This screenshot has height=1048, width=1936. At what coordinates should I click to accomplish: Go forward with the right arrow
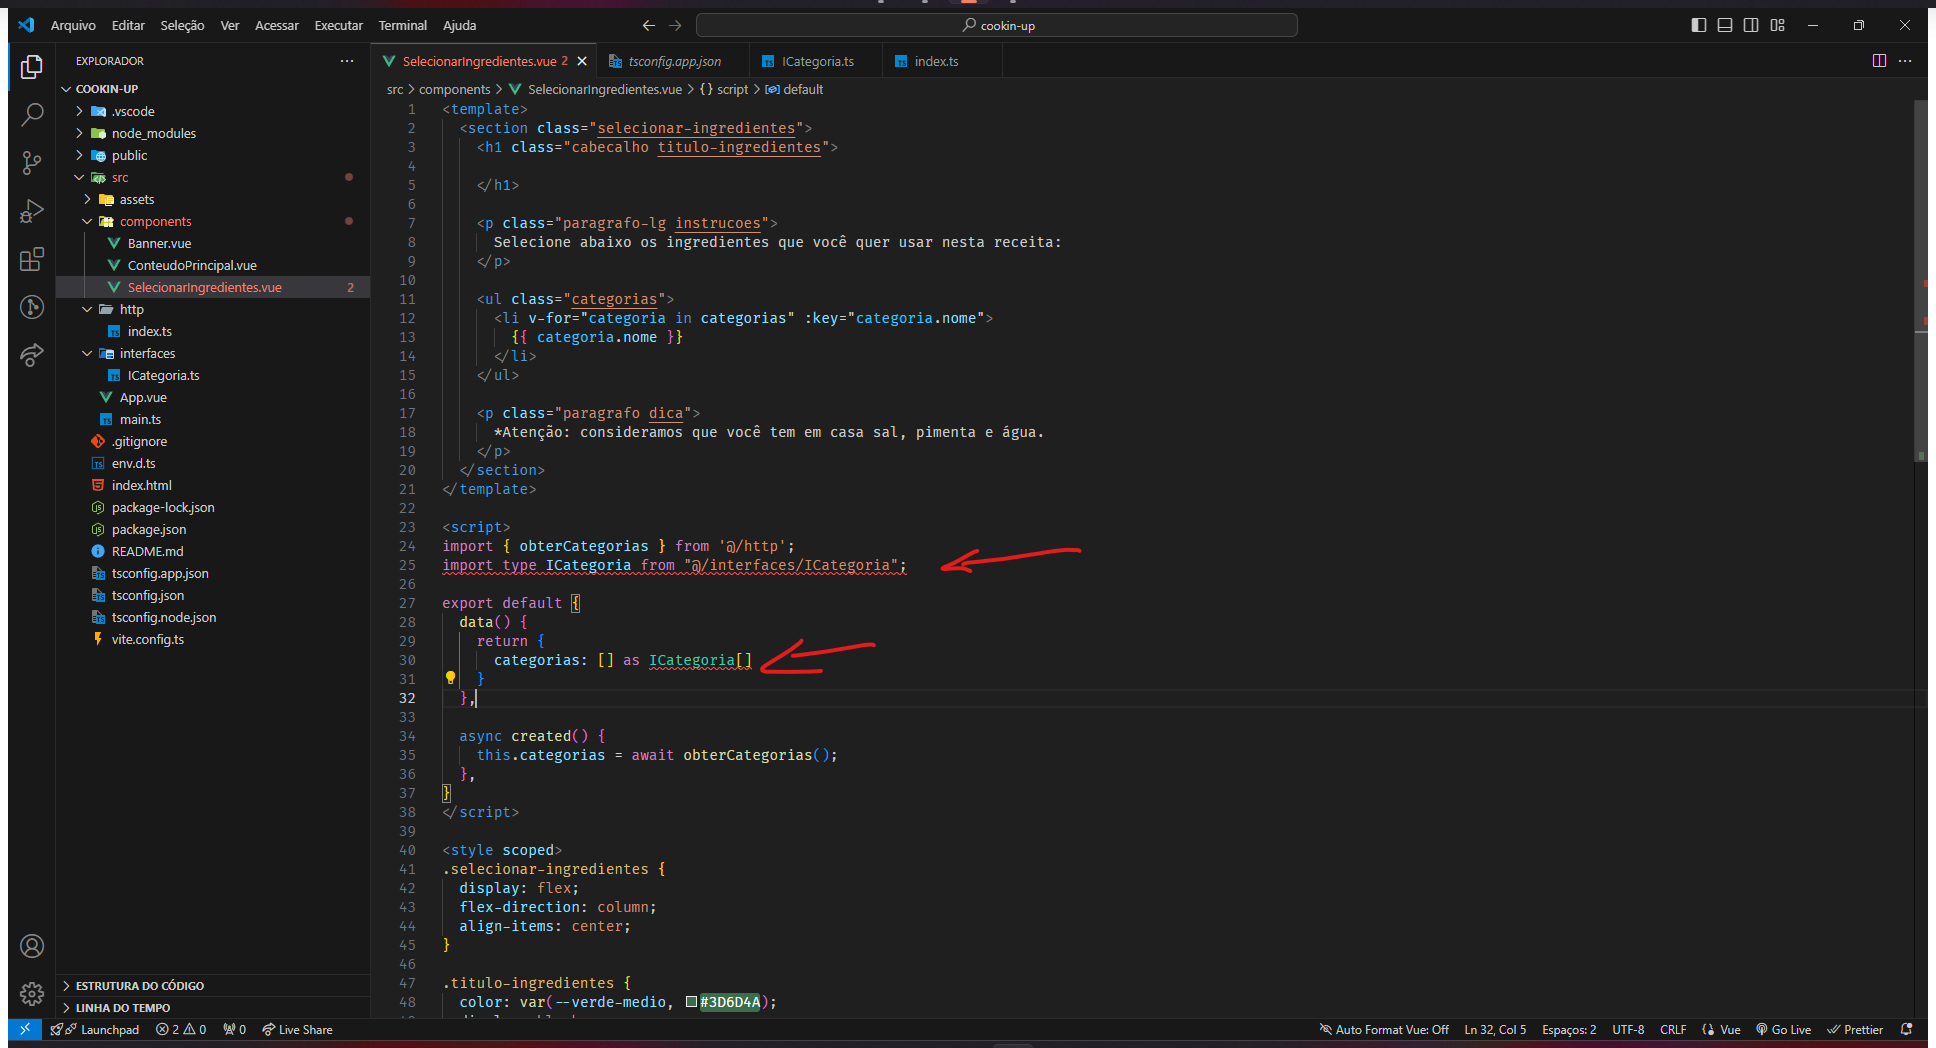(675, 25)
